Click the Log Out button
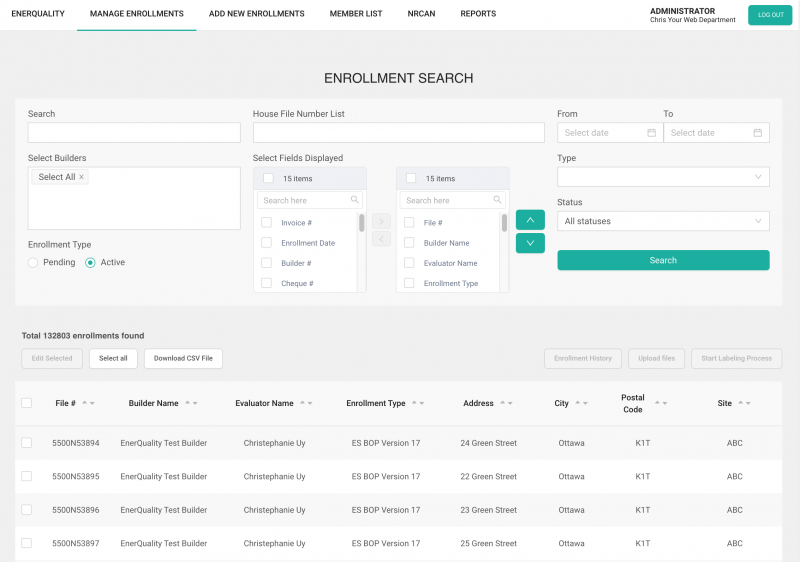The image size is (800, 562). click(x=770, y=15)
